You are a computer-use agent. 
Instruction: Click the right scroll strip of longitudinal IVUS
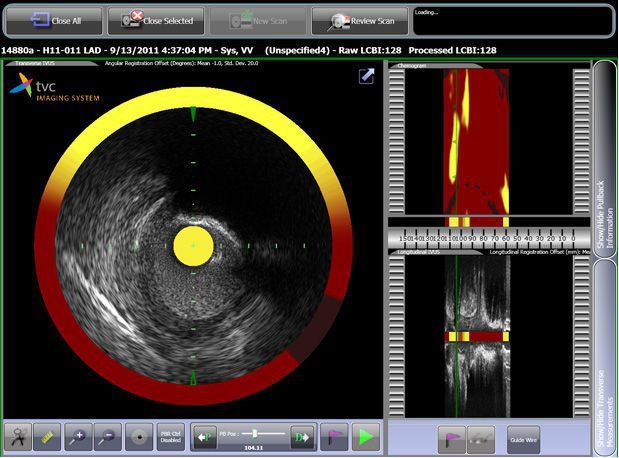581,336
